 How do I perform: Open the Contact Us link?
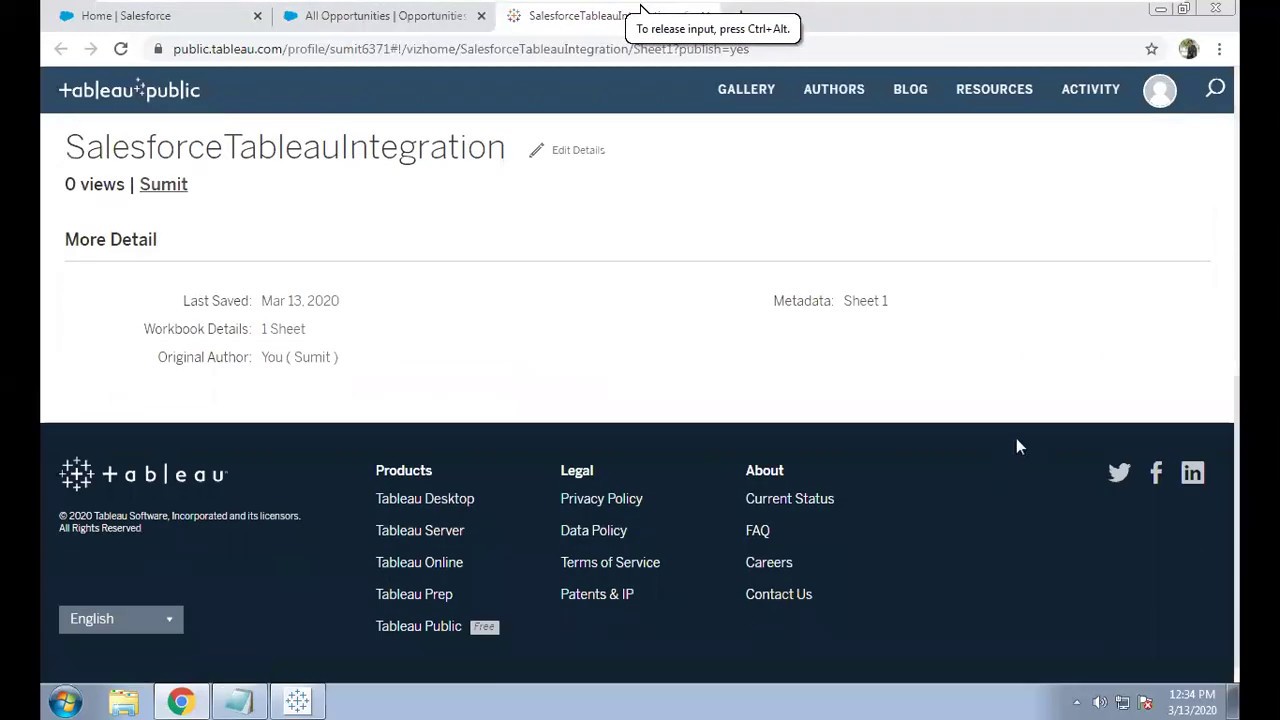(x=779, y=595)
